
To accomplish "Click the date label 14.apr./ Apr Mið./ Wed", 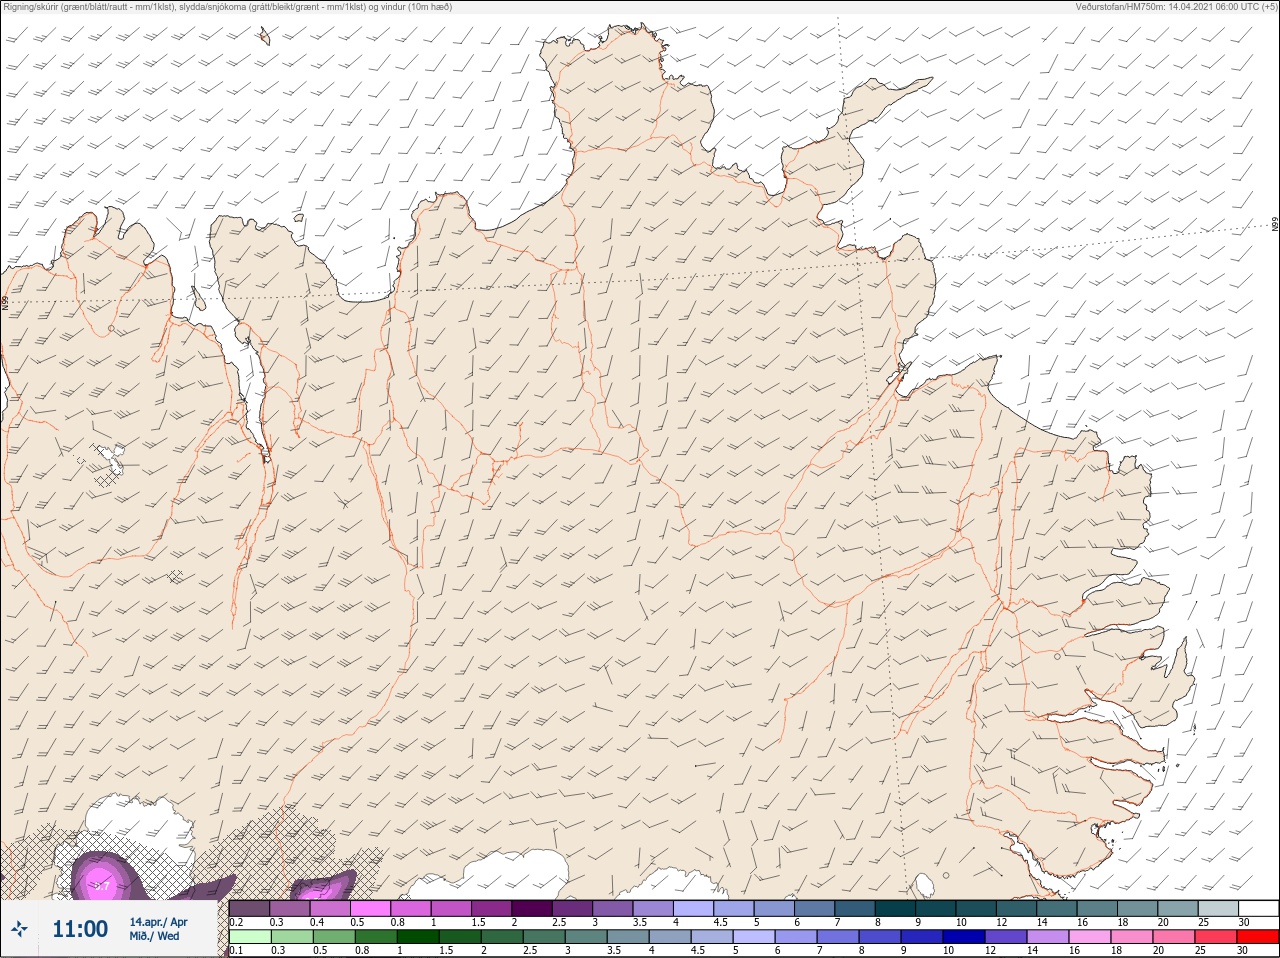I will (x=158, y=929).
